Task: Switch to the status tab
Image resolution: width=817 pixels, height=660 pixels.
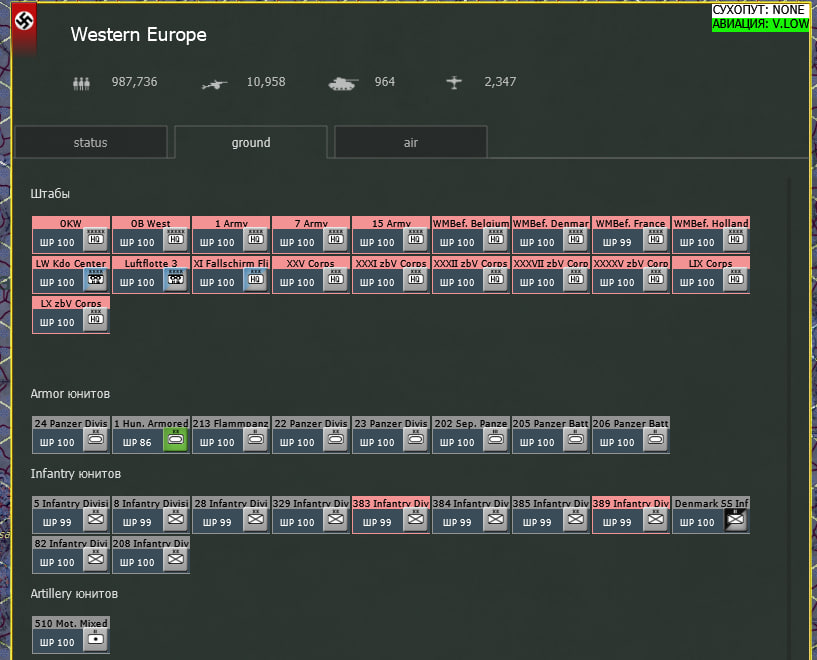Action: [x=91, y=142]
